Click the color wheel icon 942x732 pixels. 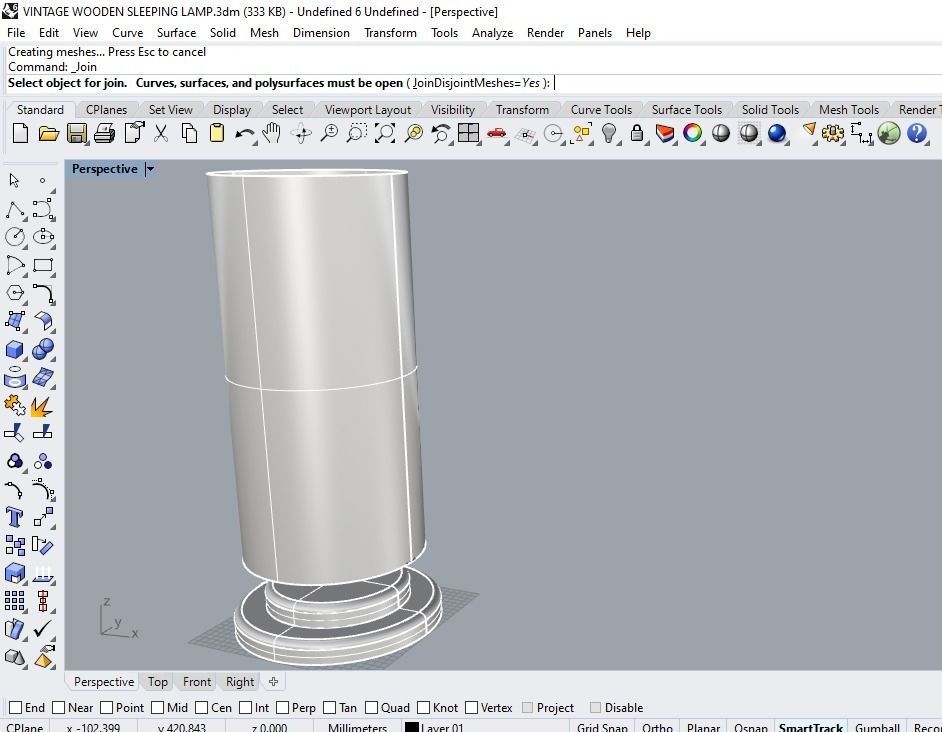[x=693, y=133]
